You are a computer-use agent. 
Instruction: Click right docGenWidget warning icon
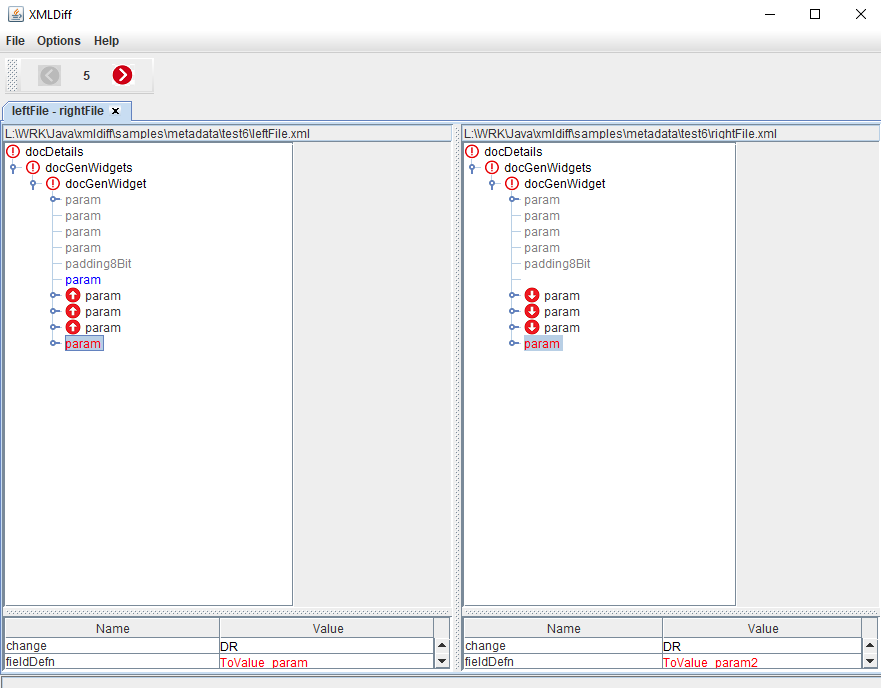[512, 183]
